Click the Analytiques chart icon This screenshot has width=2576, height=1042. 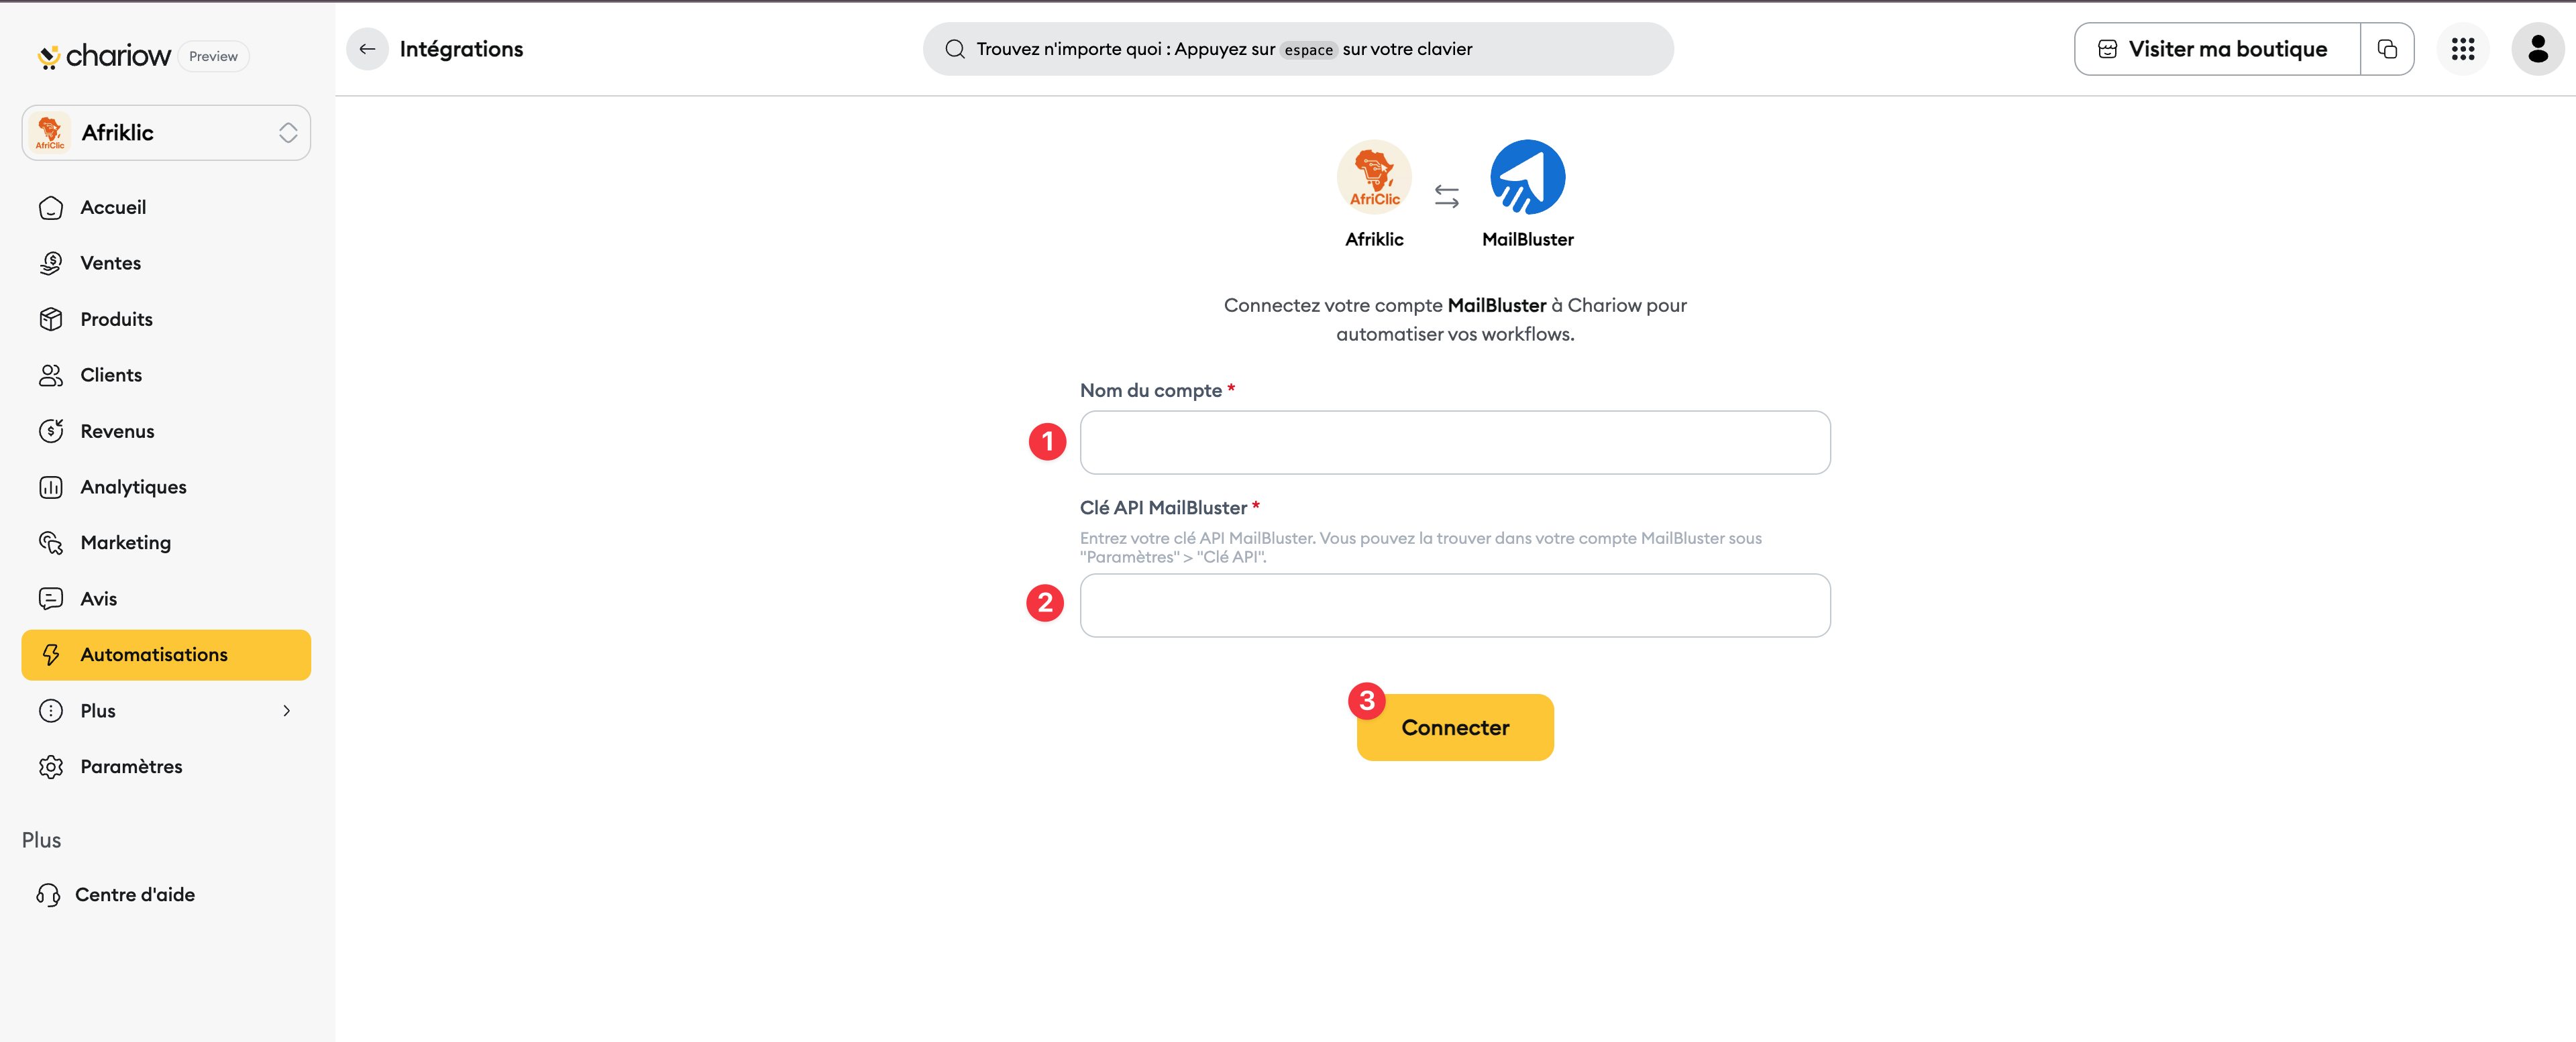[x=51, y=487]
